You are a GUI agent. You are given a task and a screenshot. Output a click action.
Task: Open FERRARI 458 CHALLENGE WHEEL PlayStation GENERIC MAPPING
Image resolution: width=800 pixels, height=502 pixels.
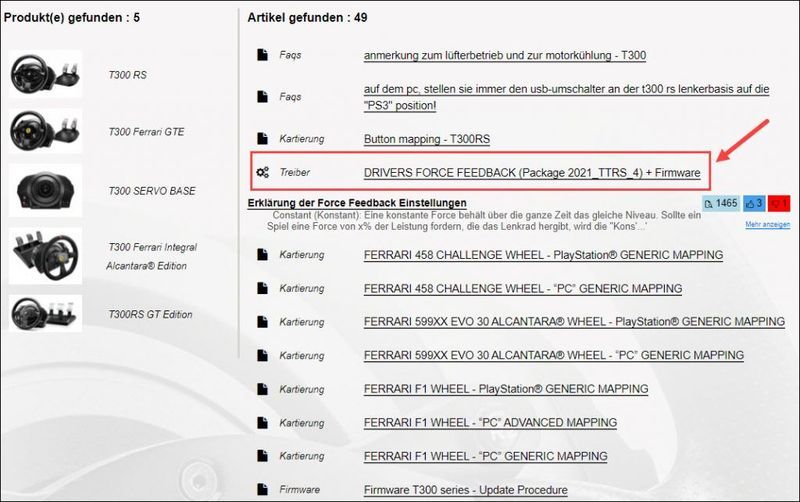tap(543, 255)
